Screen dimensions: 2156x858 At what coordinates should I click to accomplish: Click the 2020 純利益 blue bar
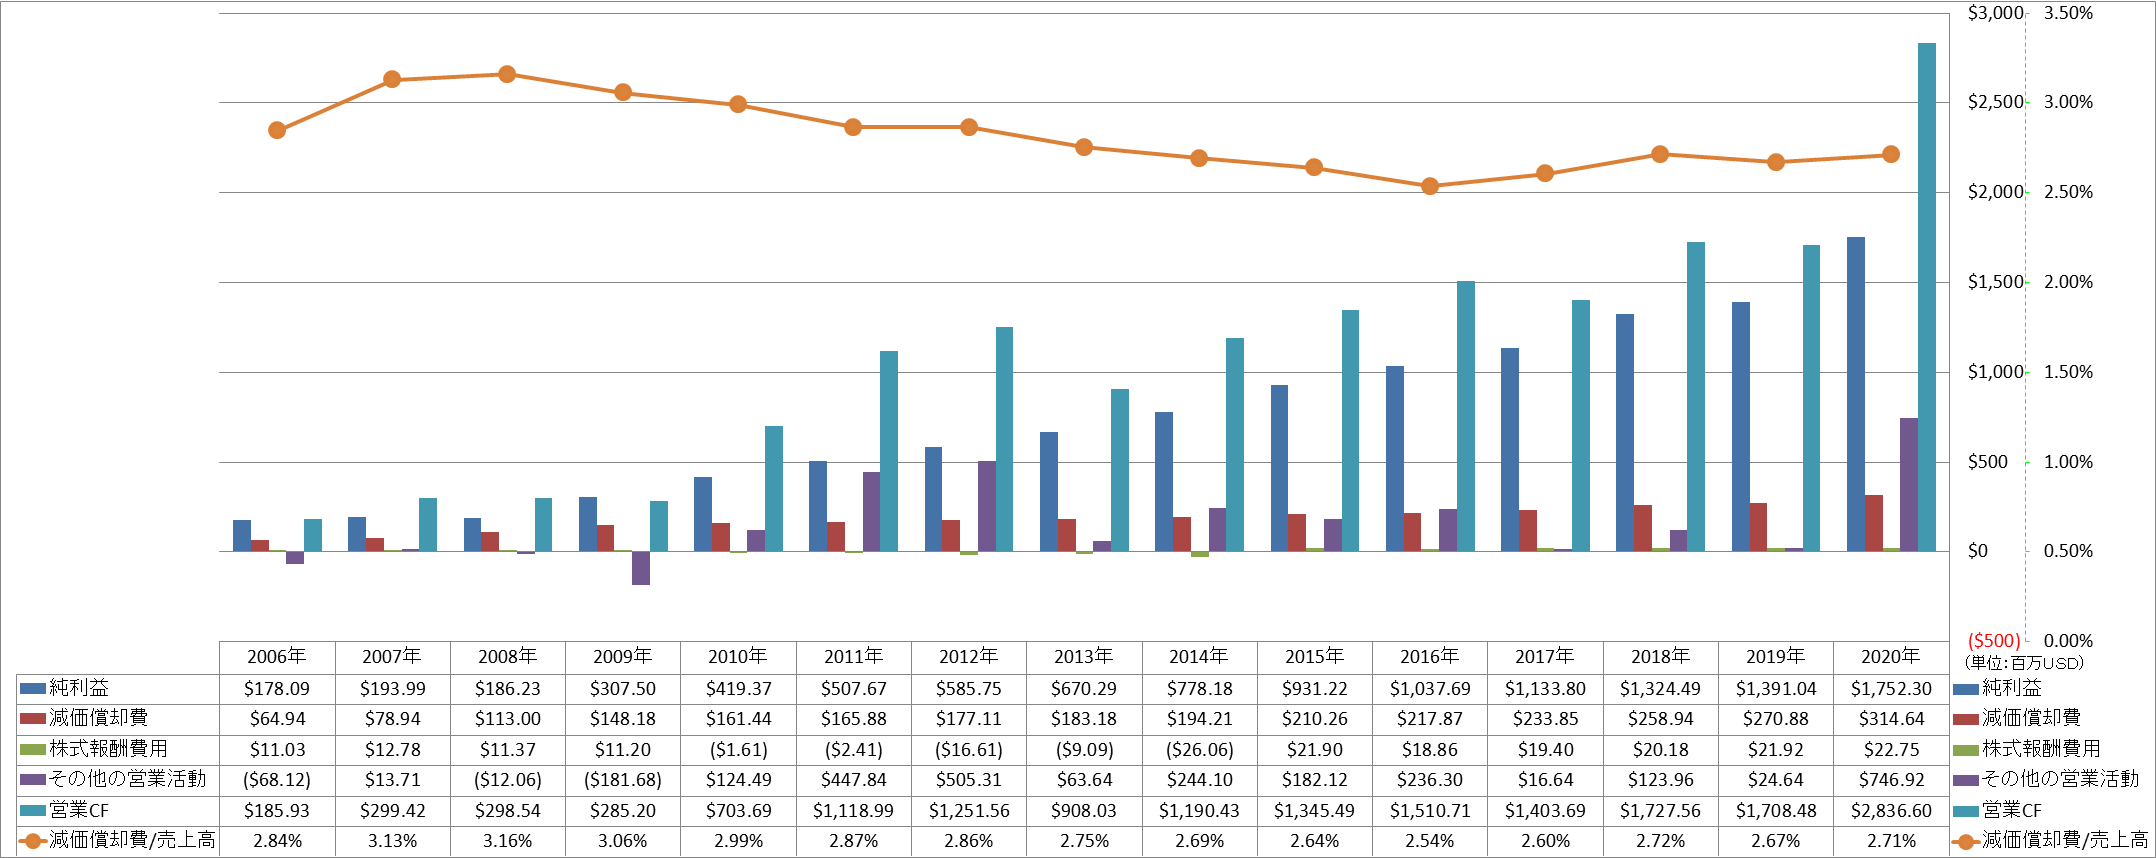click(1856, 394)
